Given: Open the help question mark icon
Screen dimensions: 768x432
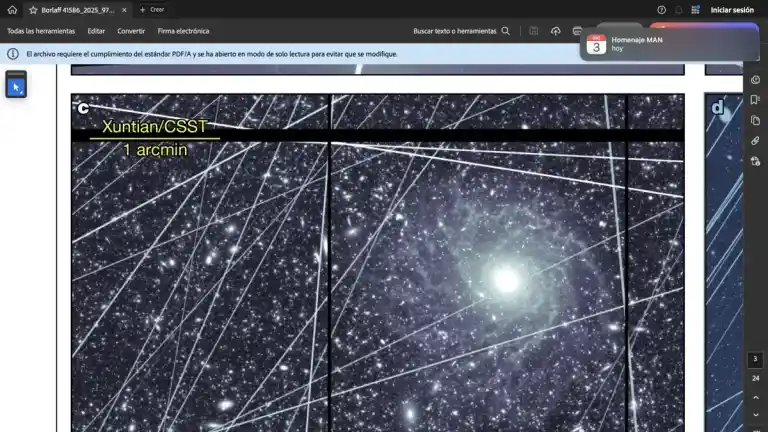Looking at the screenshot, I should [661, 10].
